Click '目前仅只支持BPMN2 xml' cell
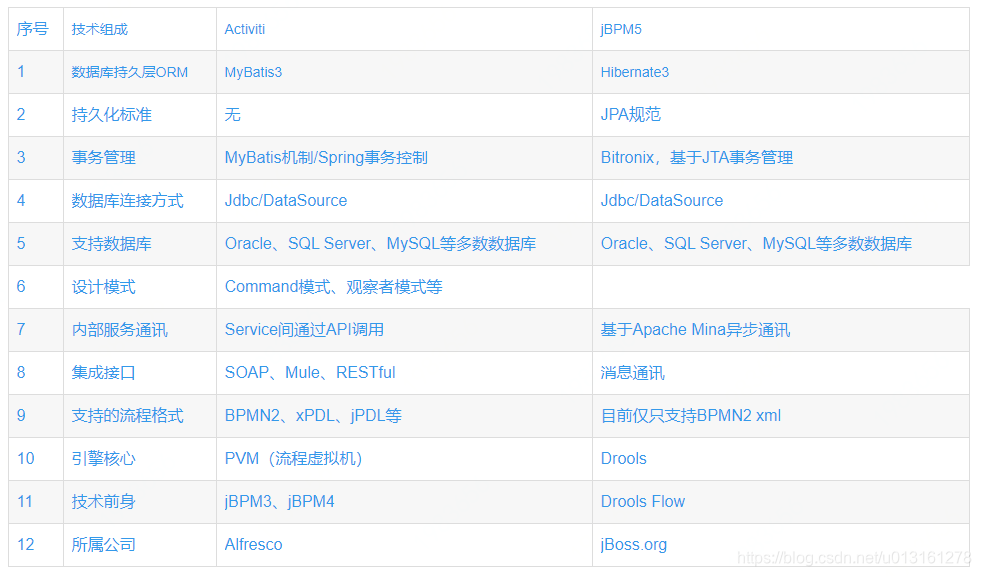 pos(781,416)
